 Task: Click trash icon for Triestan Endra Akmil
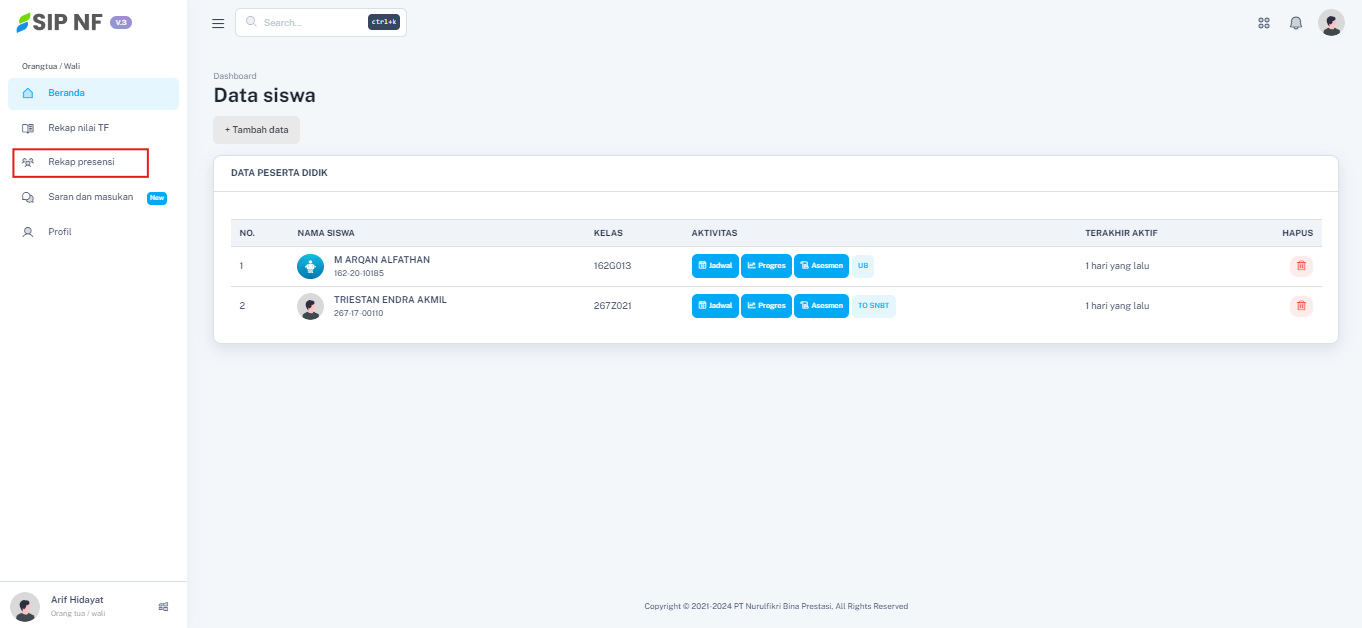(x=1301, y=306)
